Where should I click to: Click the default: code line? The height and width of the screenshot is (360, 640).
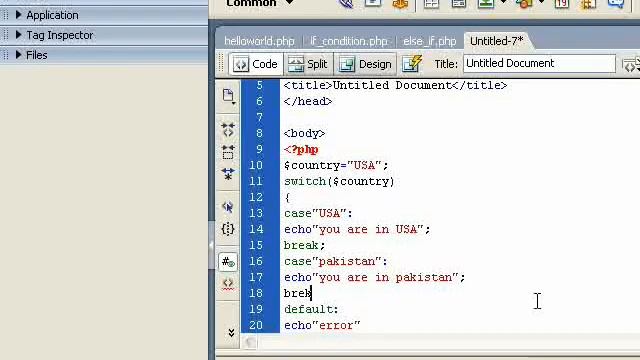point(311,309)
